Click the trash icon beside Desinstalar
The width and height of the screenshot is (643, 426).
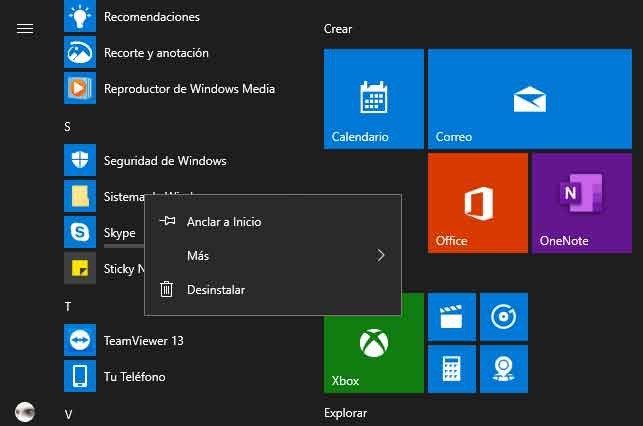pos(166,289)
